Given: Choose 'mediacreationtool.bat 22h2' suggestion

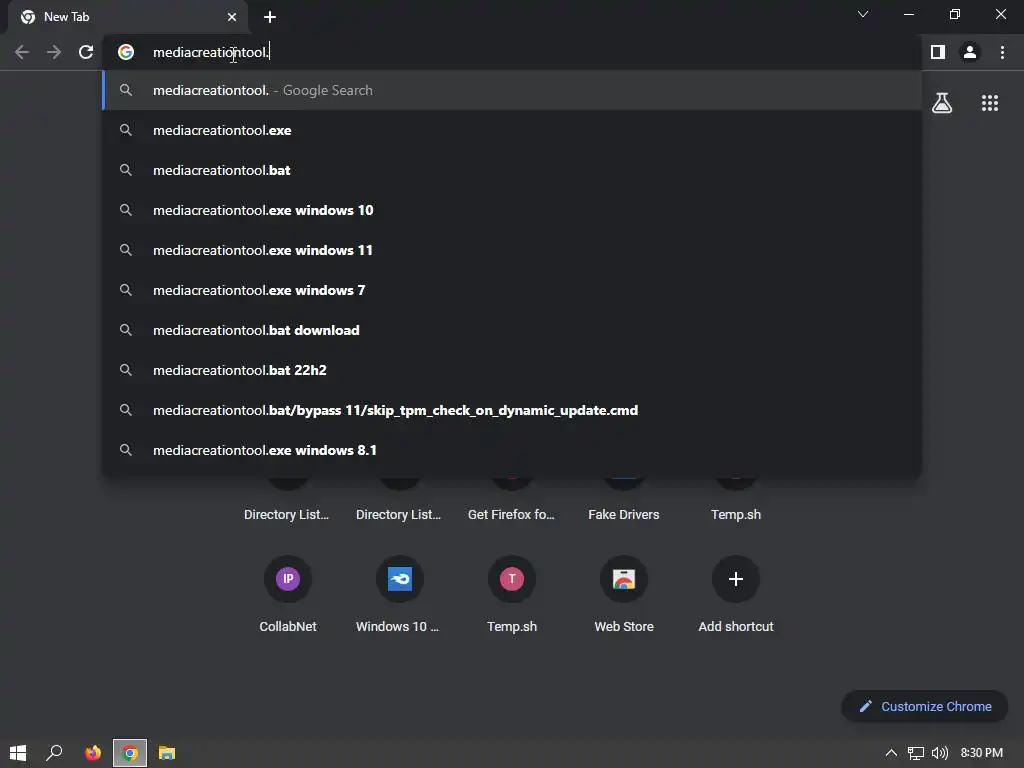Looking at the screenshot, I should tap(512, 370).
